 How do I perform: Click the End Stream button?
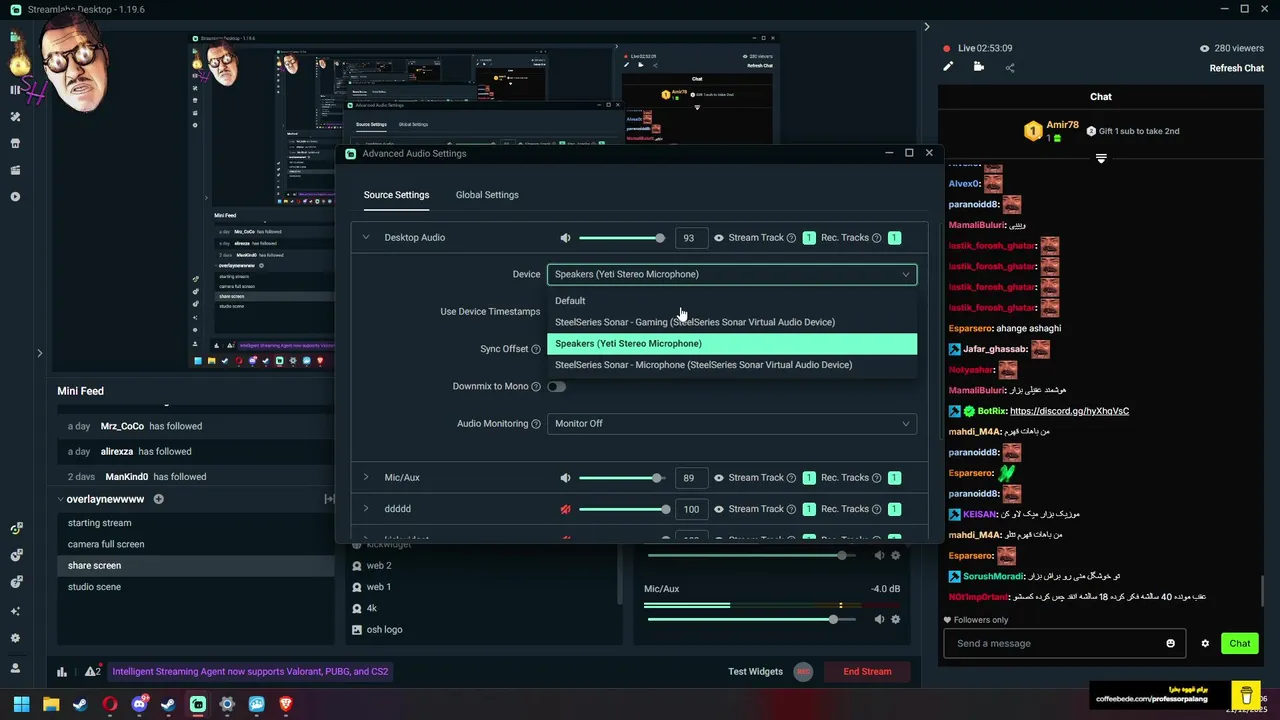pos(867,672)
